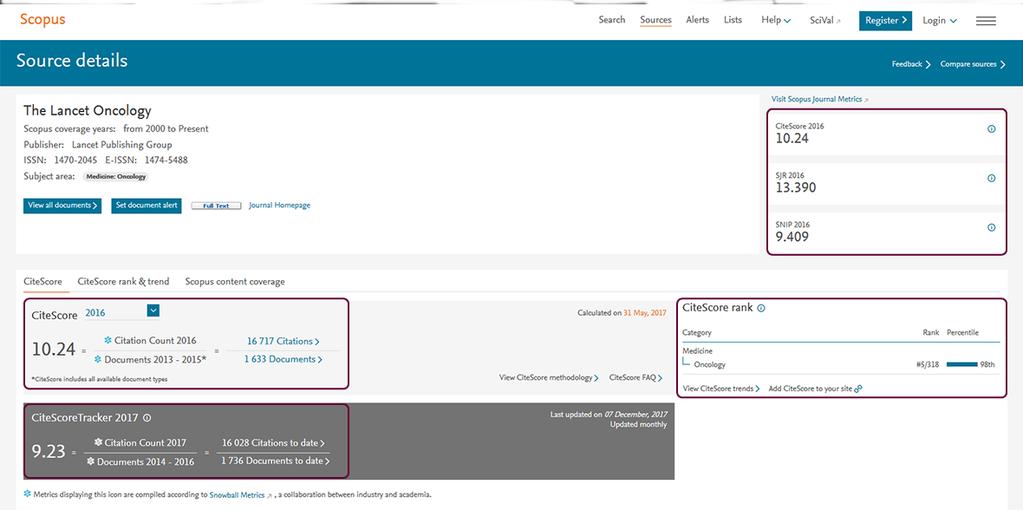Open info icon for SNIP 2016
Screen dimensions: 1023x510
coord(992,228)
